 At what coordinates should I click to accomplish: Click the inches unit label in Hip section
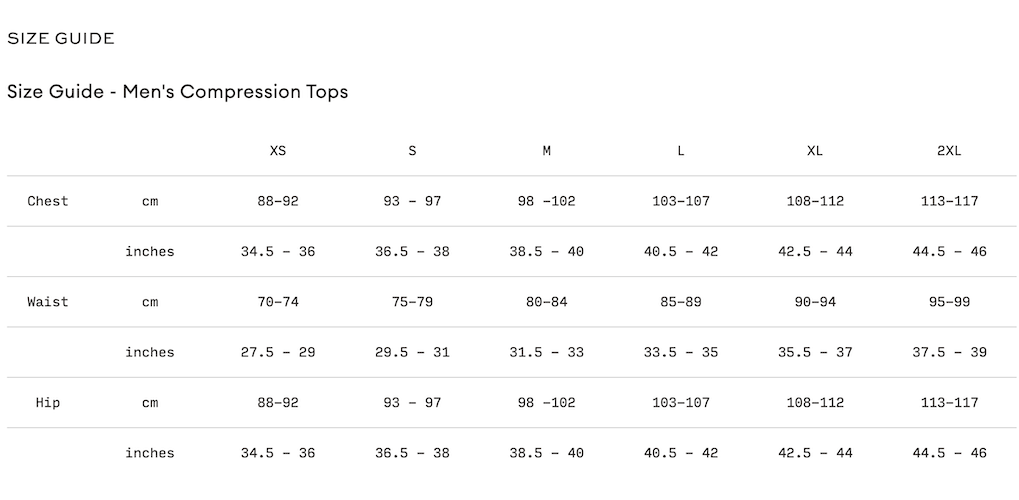pos(149,453)
